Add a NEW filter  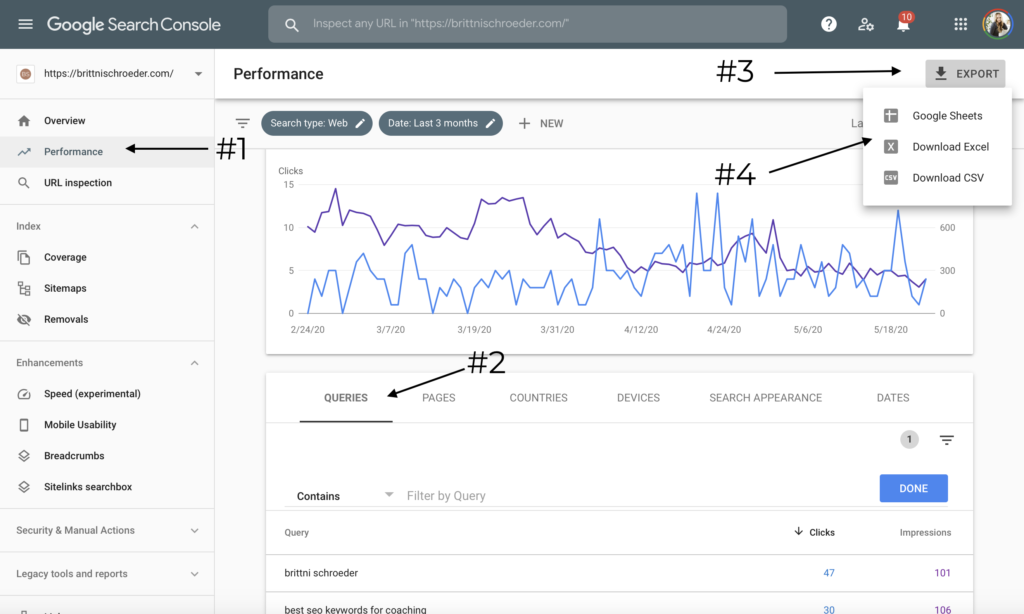tap(541, 123)
